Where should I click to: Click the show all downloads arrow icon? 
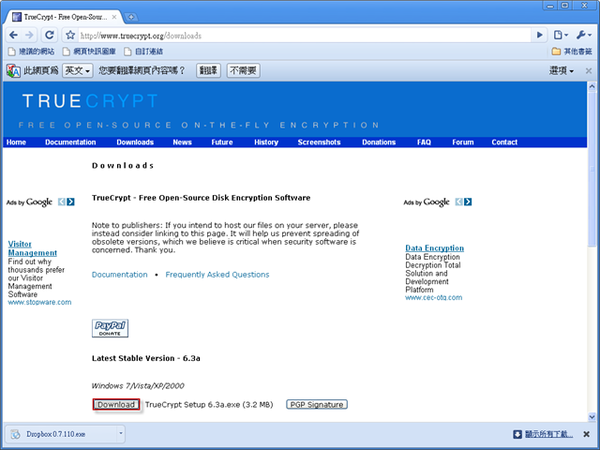coord(517,434)
